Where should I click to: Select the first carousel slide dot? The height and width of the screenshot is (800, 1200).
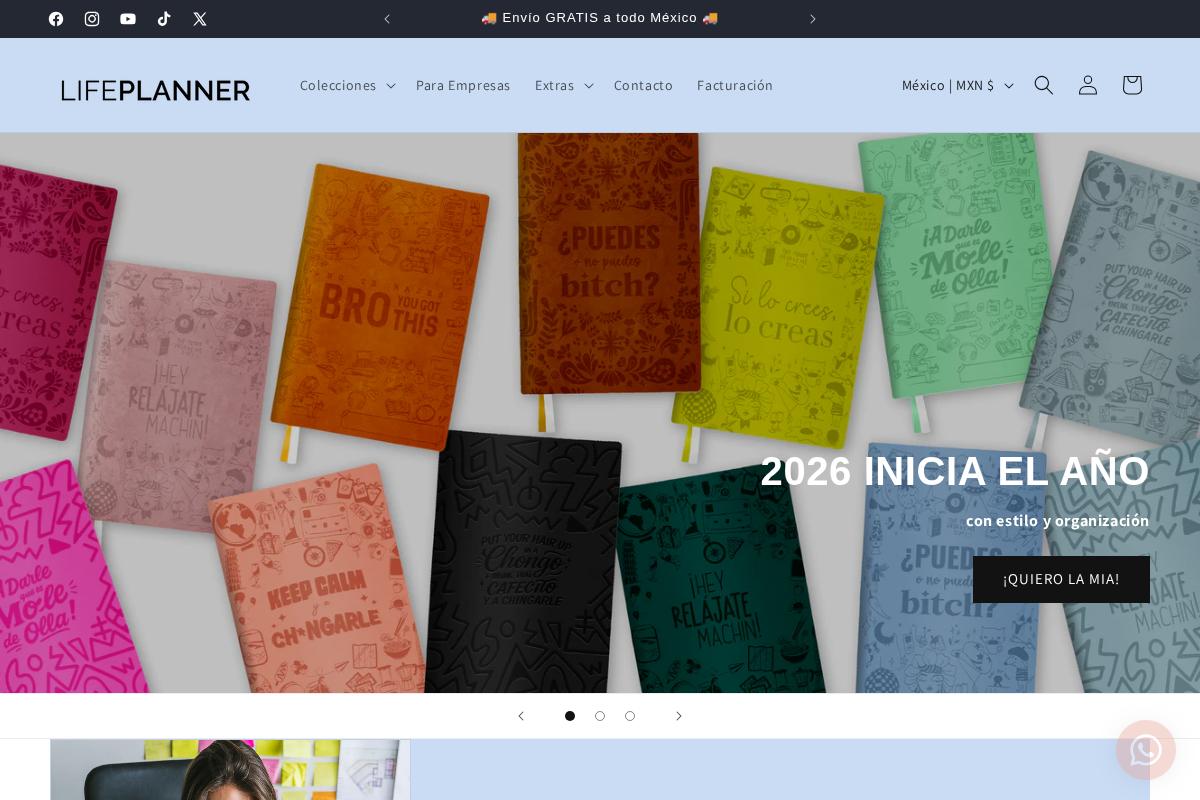pos(570,716)
